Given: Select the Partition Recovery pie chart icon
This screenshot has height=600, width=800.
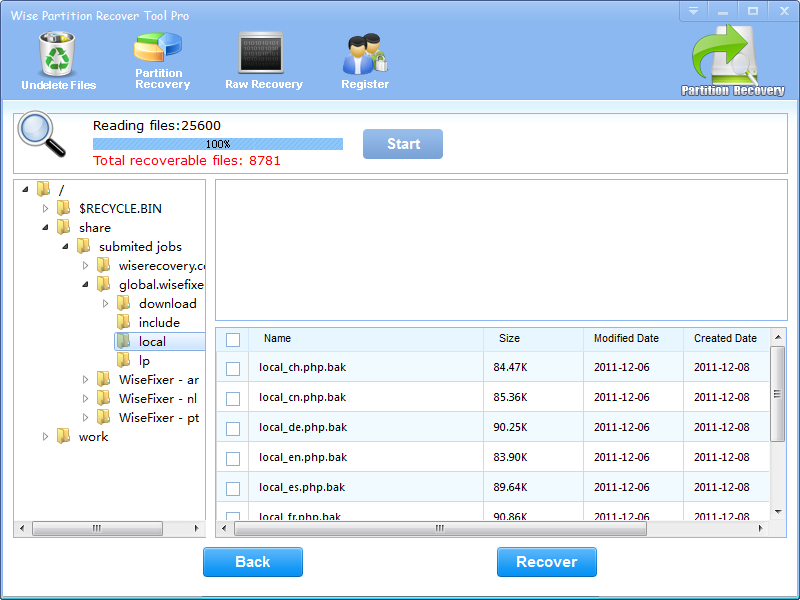Looking at the screenshot, I should click(x=159, y=50).
